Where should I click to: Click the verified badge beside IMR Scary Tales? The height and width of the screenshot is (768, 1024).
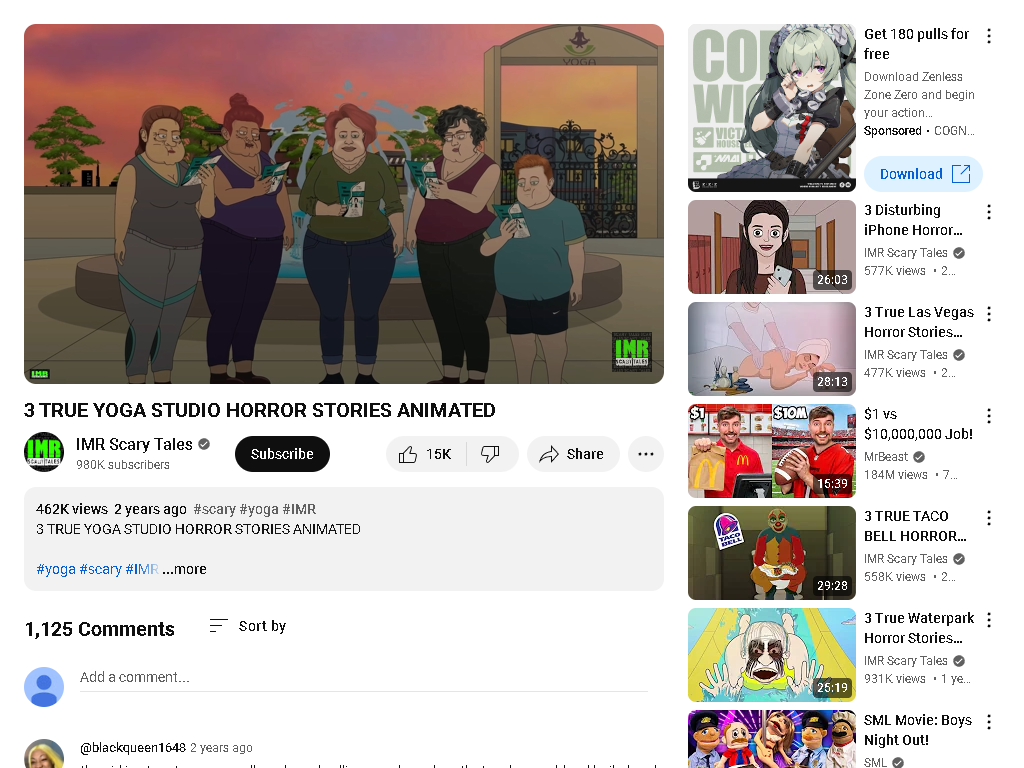204,444
